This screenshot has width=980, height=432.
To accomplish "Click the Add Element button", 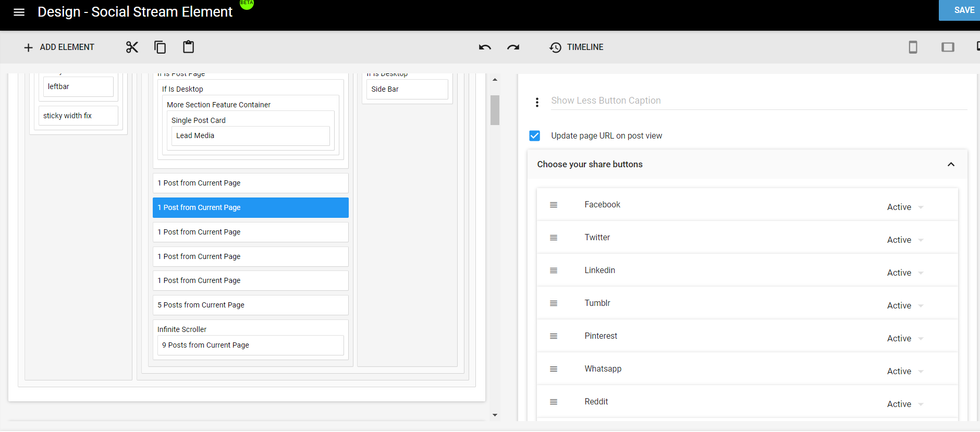I will point(58,47).
